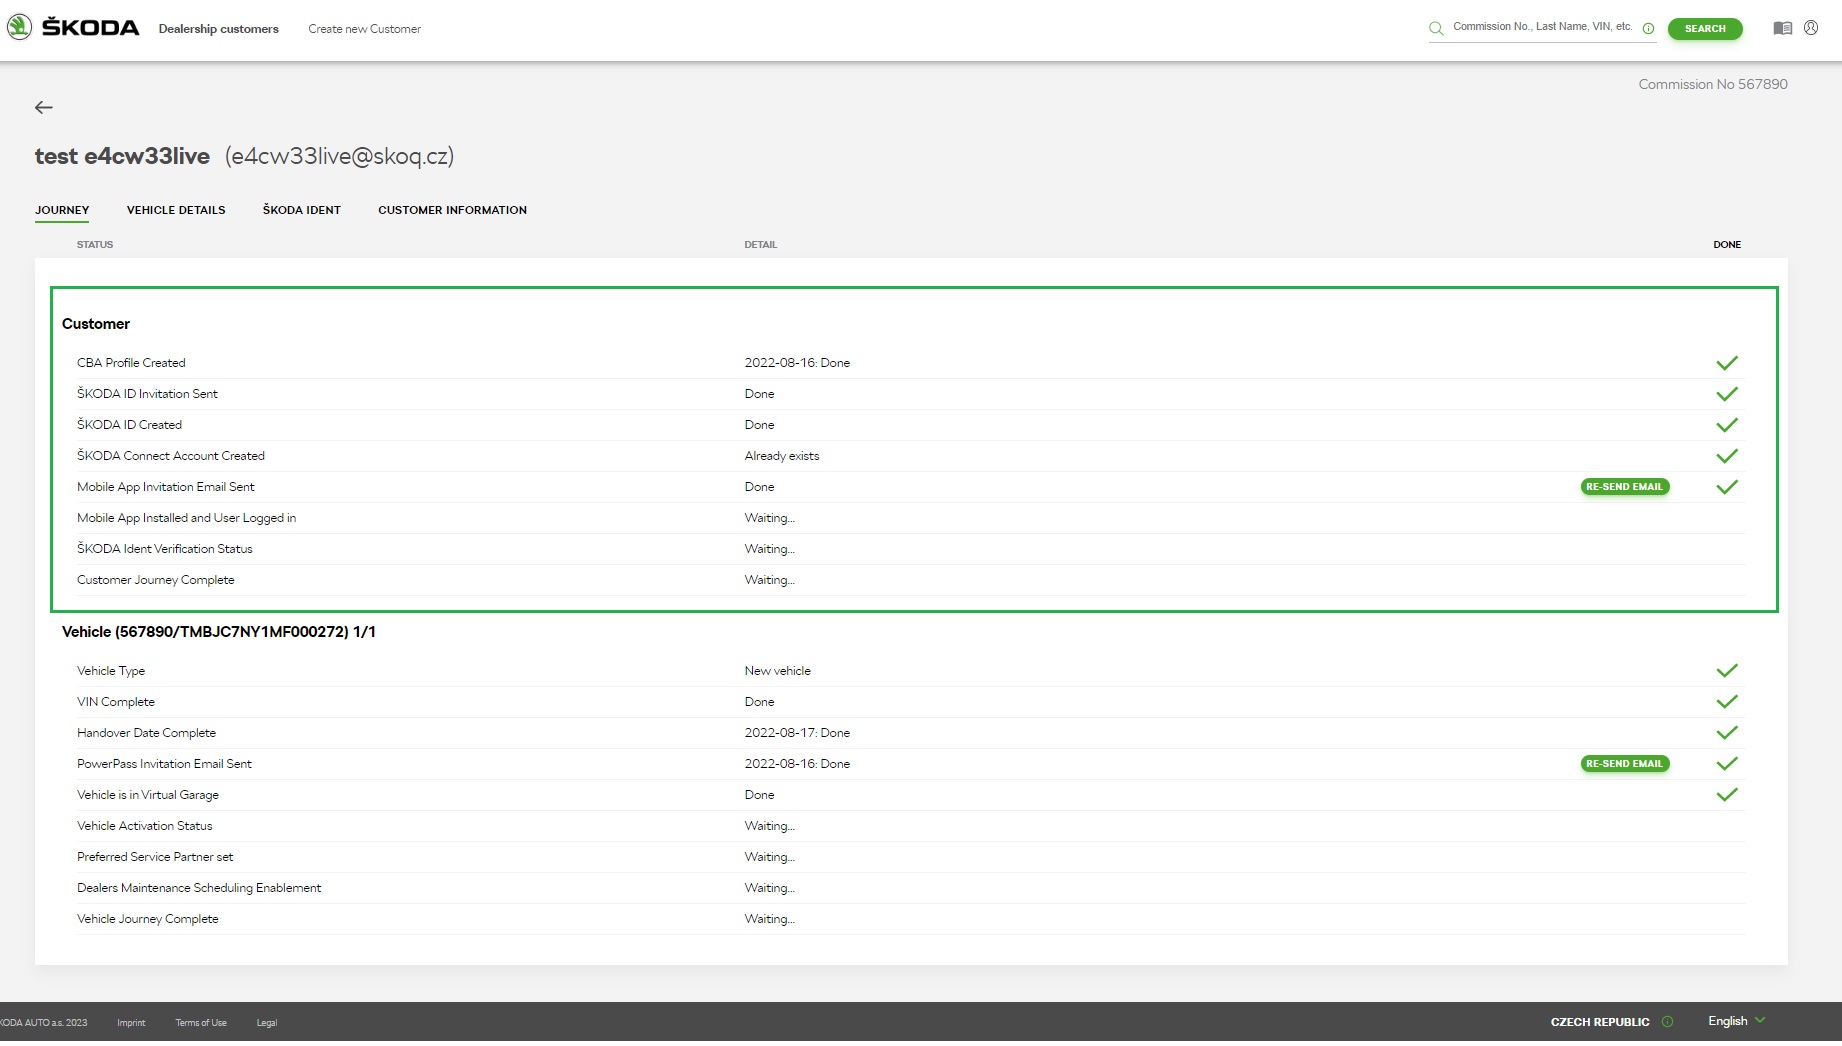The image size is (1842, 1046).
Task: Go back using the left arrow icon
Action: [44, 107]
